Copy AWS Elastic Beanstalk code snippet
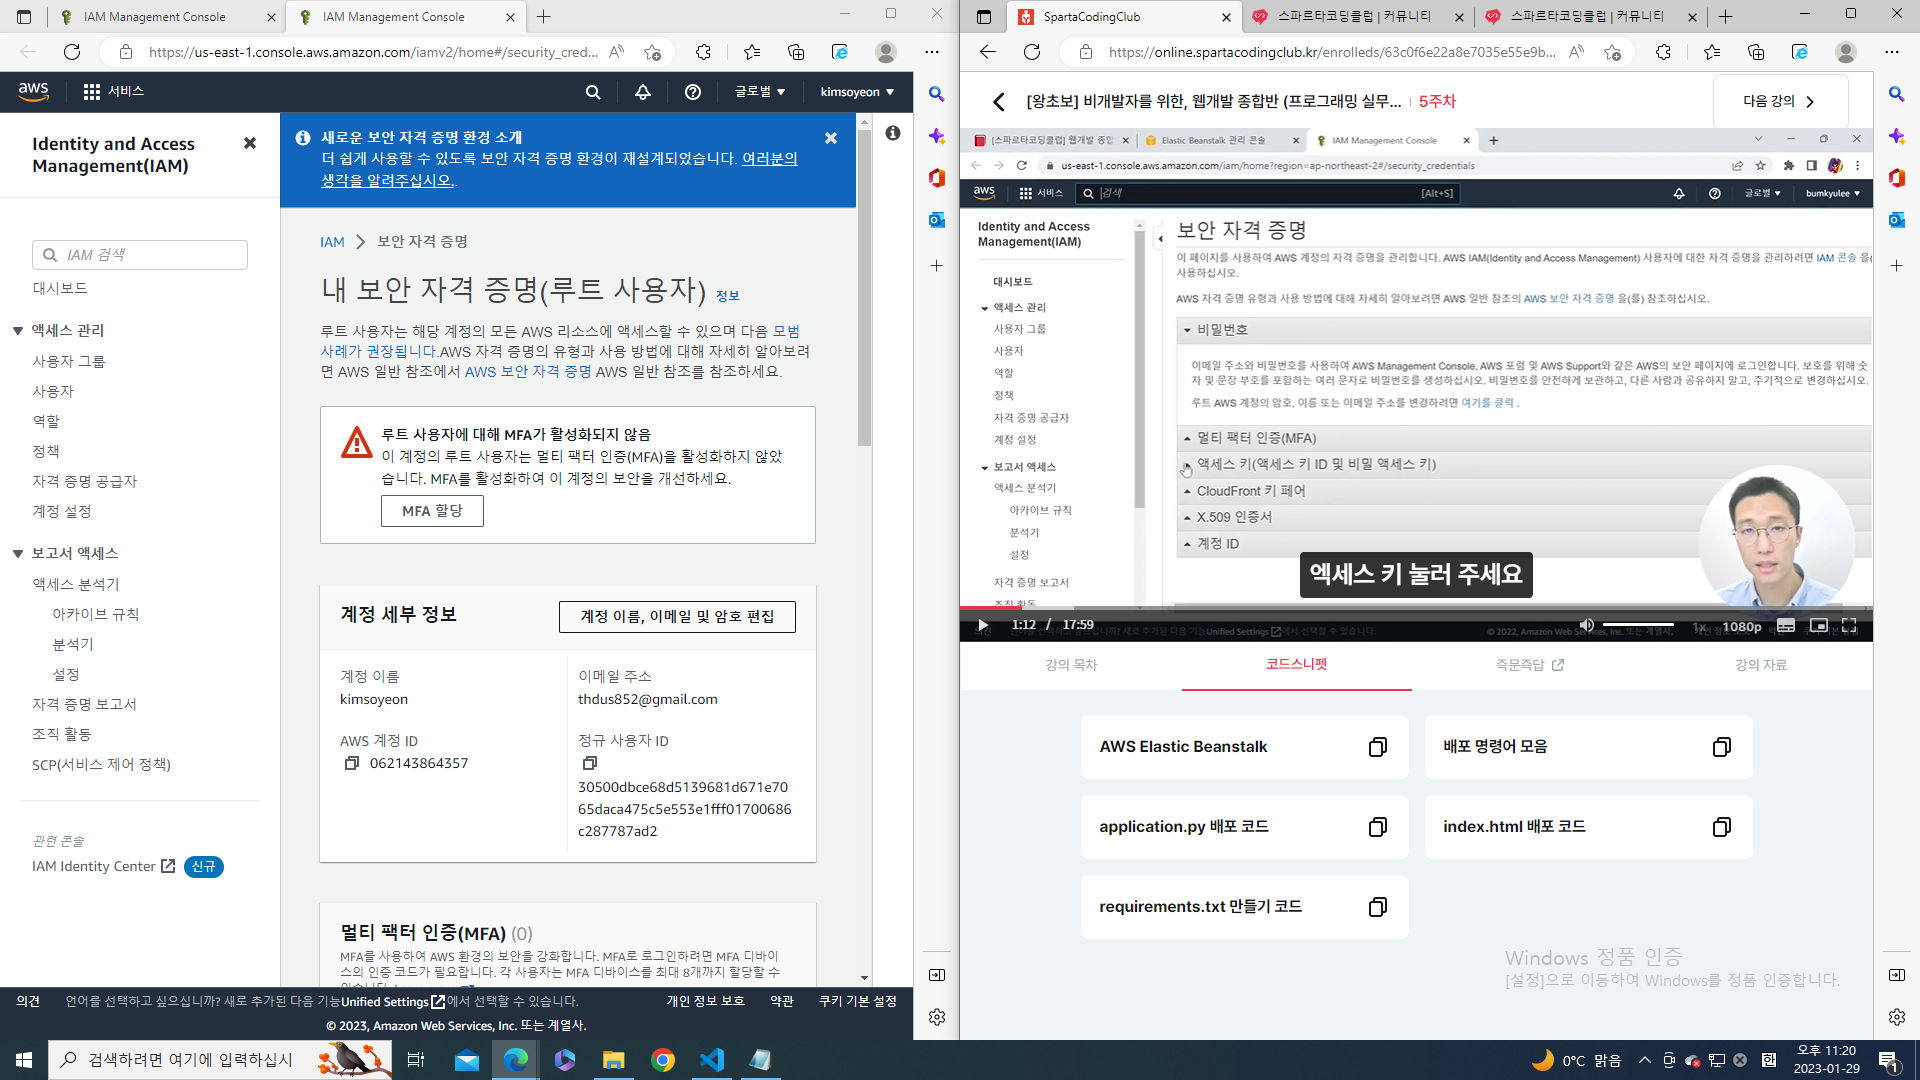This screenshot has height=1080, width=1920. (1378, 747)
